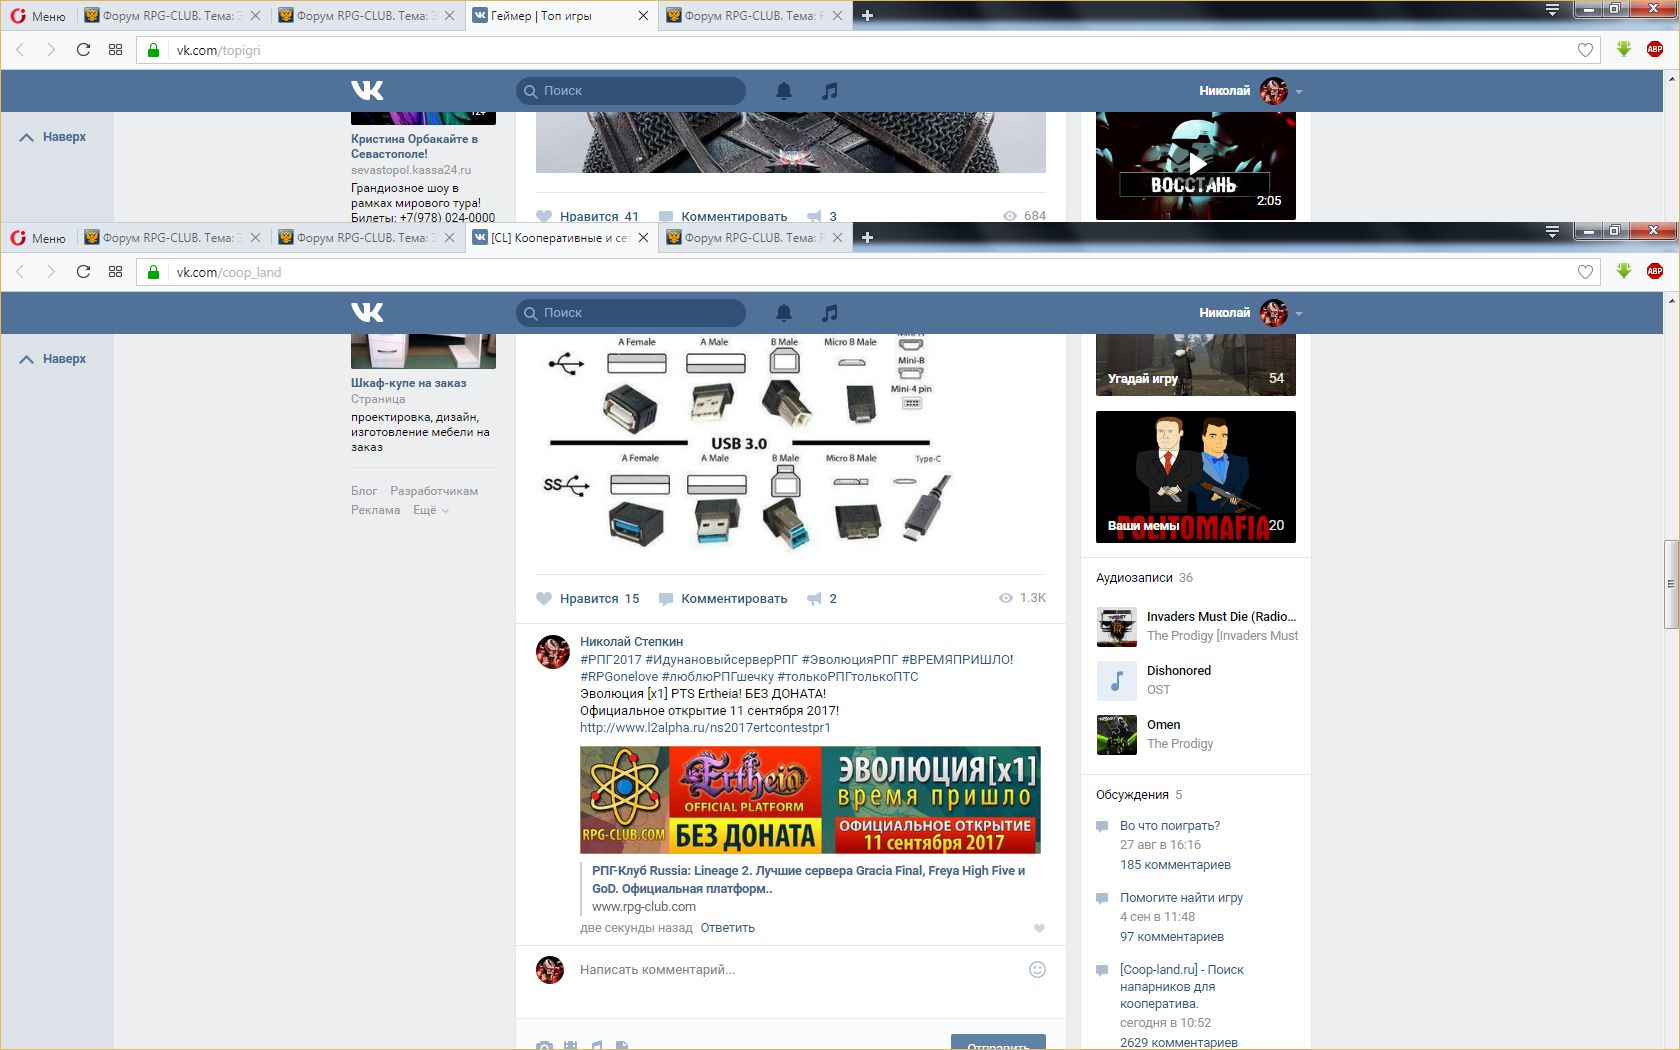Focus Поиск field in coop_land window
1680x1050 pixels.
click(x=631, y=313)
